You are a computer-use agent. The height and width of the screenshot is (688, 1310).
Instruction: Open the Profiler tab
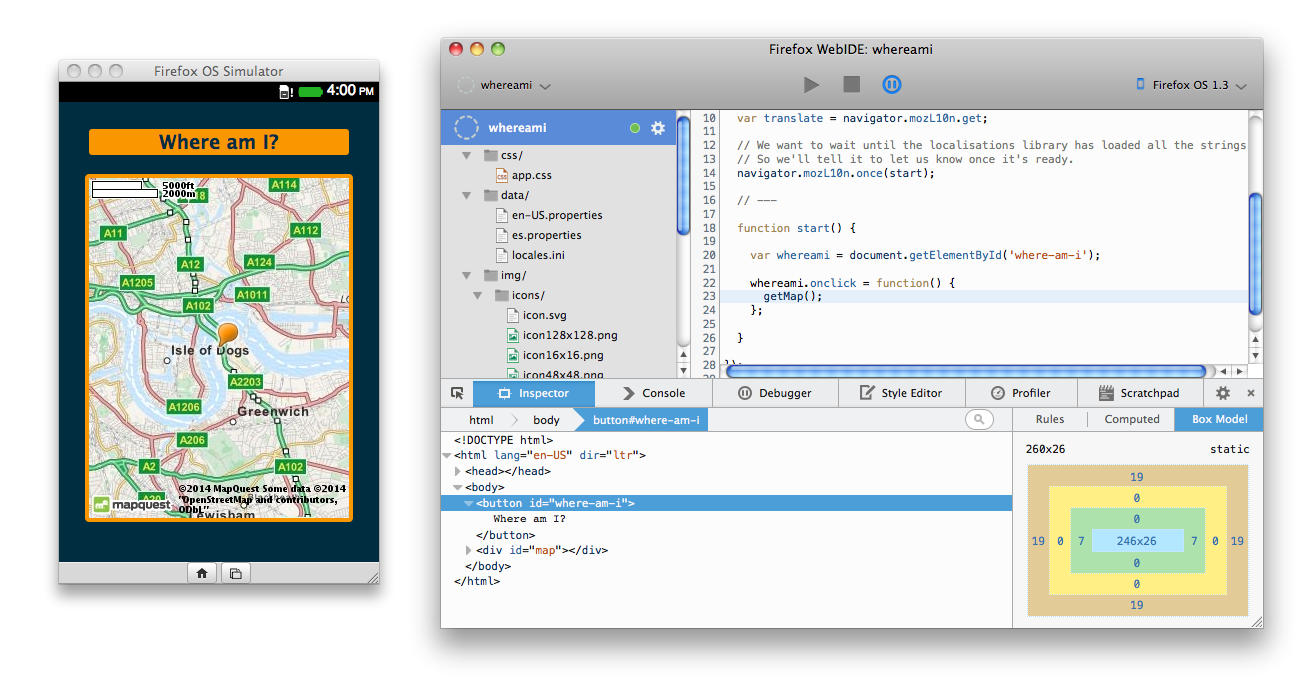tap(1020, 393)
